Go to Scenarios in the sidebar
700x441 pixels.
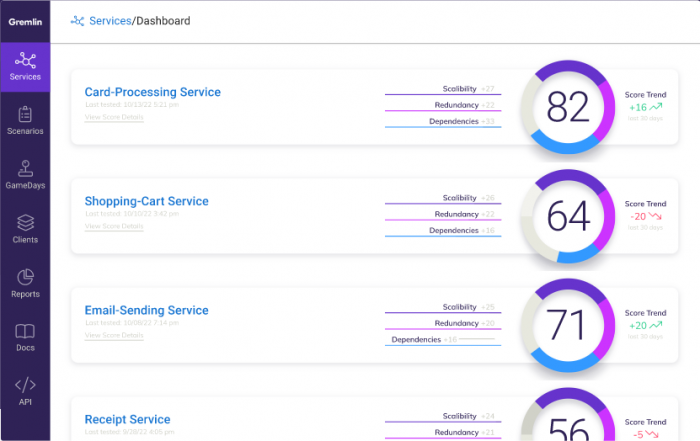pyautogui.click(x=25, y=114)
